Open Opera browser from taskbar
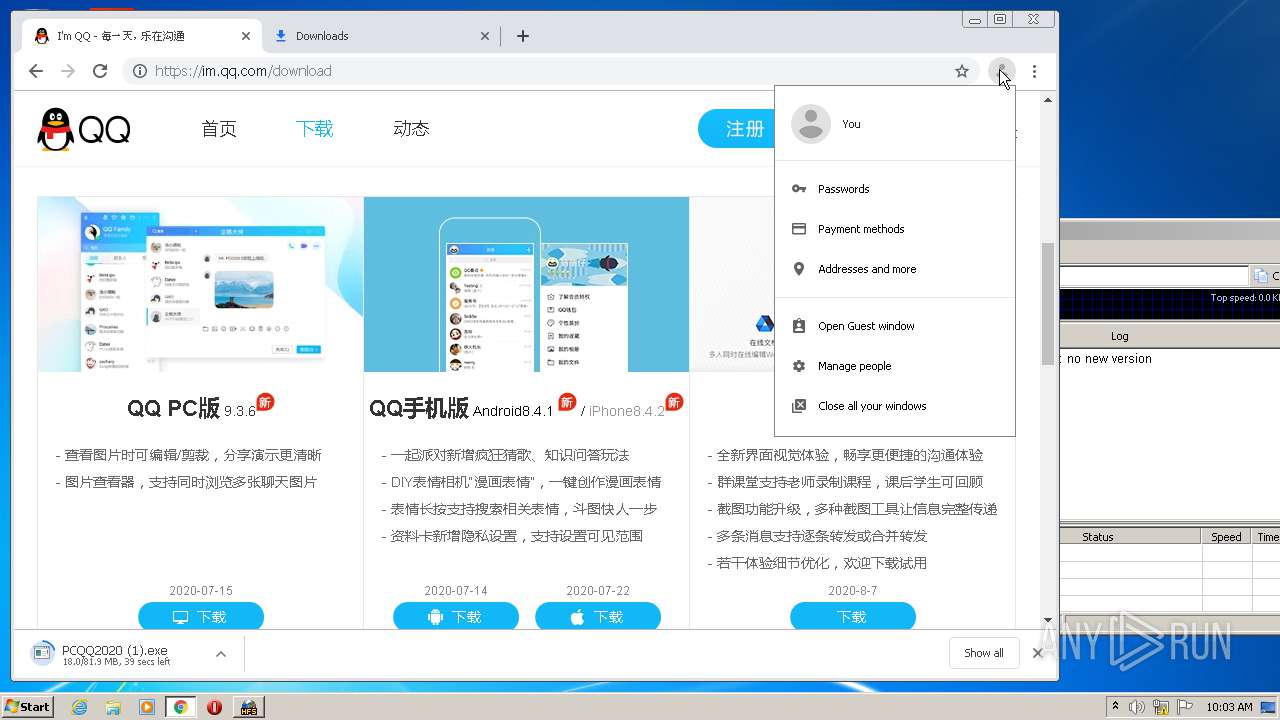This screenshot has height=720, width=1280. coord(214,707)
